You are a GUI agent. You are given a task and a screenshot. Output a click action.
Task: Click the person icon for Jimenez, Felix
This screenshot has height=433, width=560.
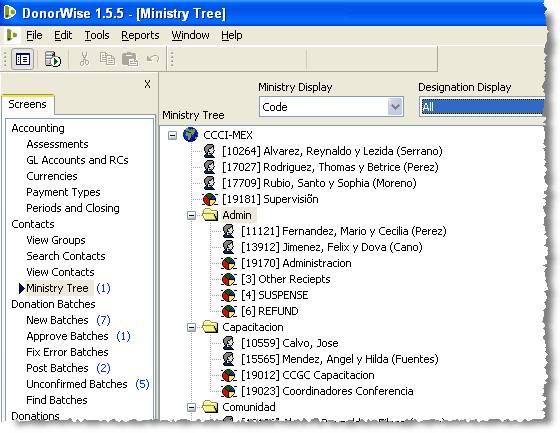[229, 247]
